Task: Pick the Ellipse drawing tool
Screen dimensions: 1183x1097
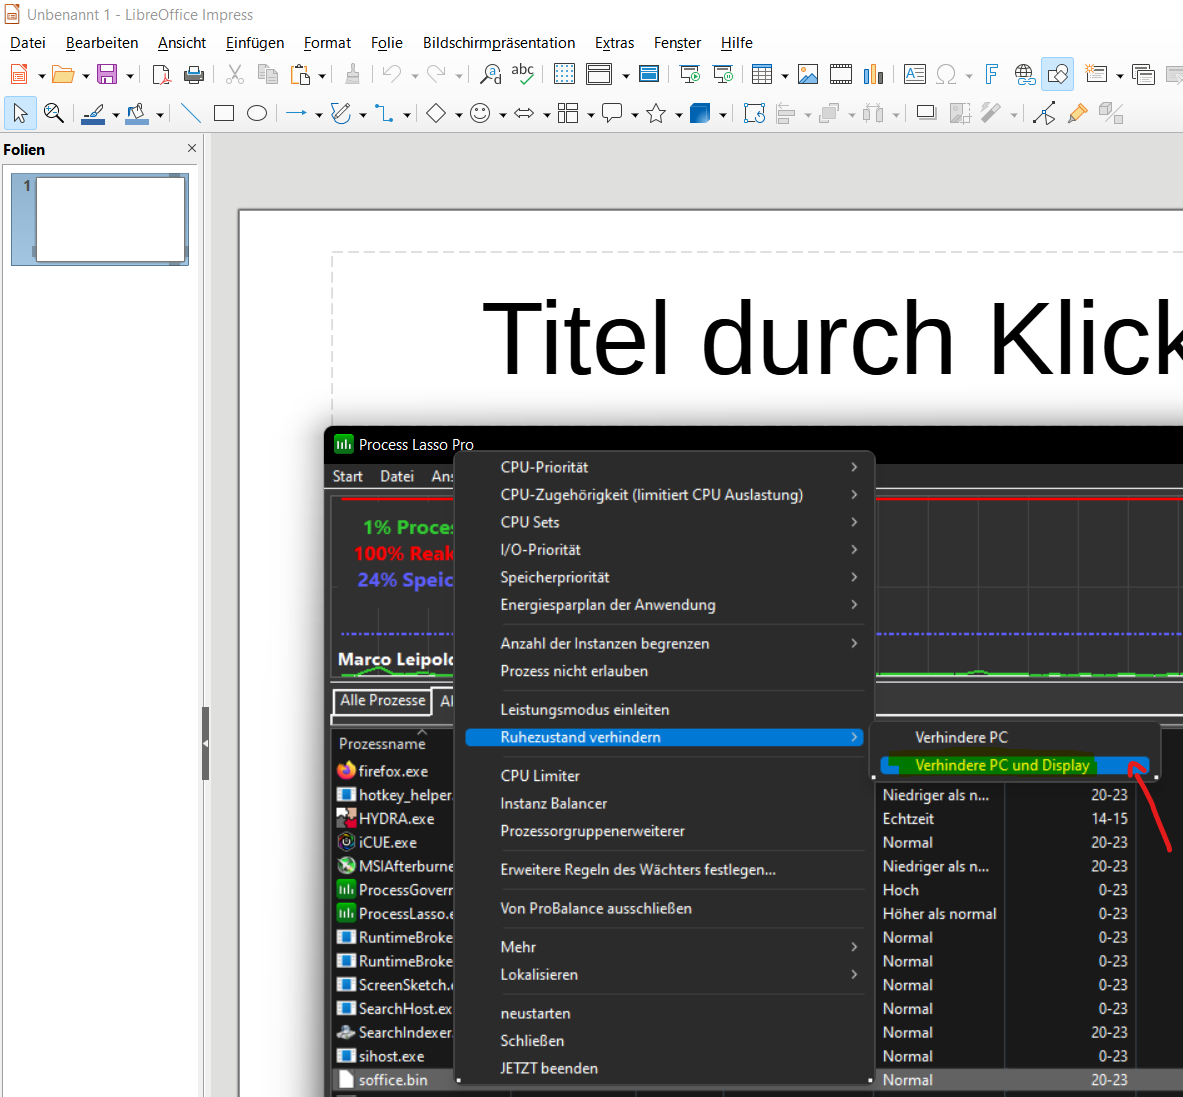Action: (257, 113)
